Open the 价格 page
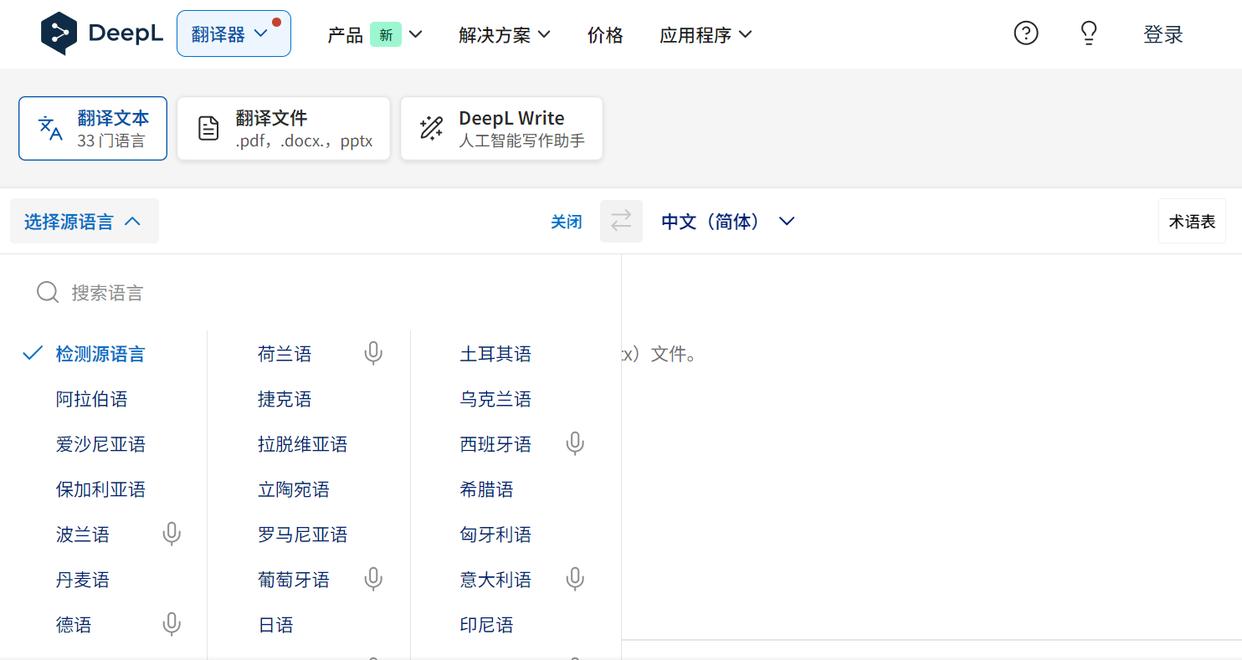The width and height of the screenshot is (1242, 660). click(x=605, y=35)
